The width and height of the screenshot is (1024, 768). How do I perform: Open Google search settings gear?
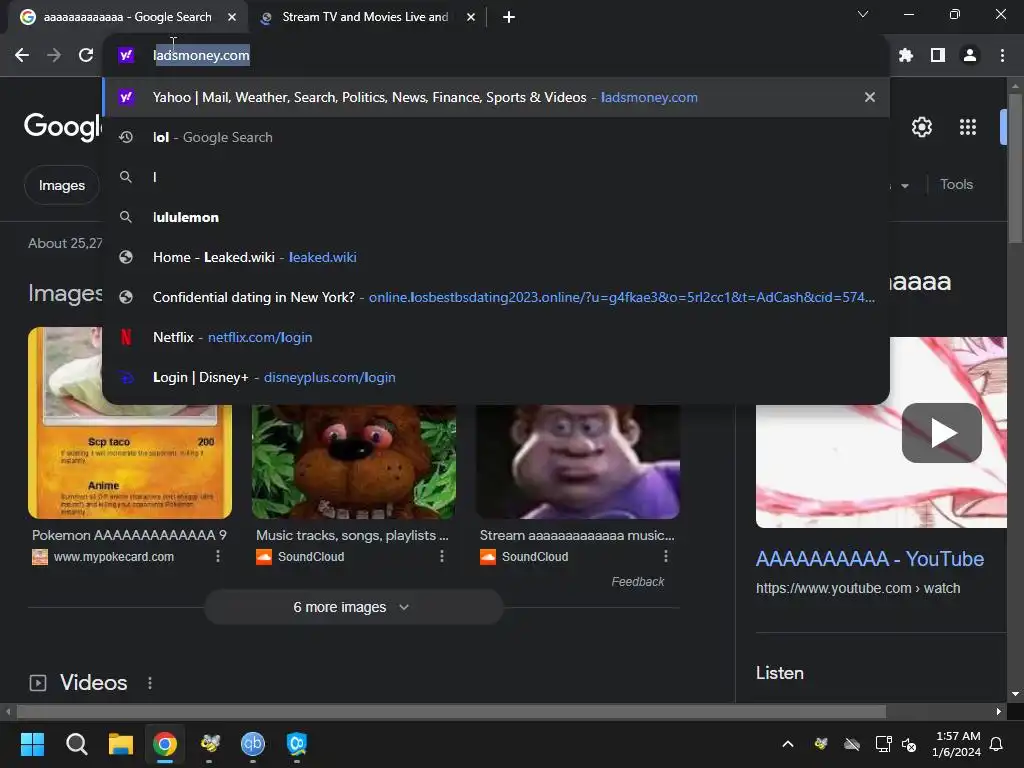point(921,127)
